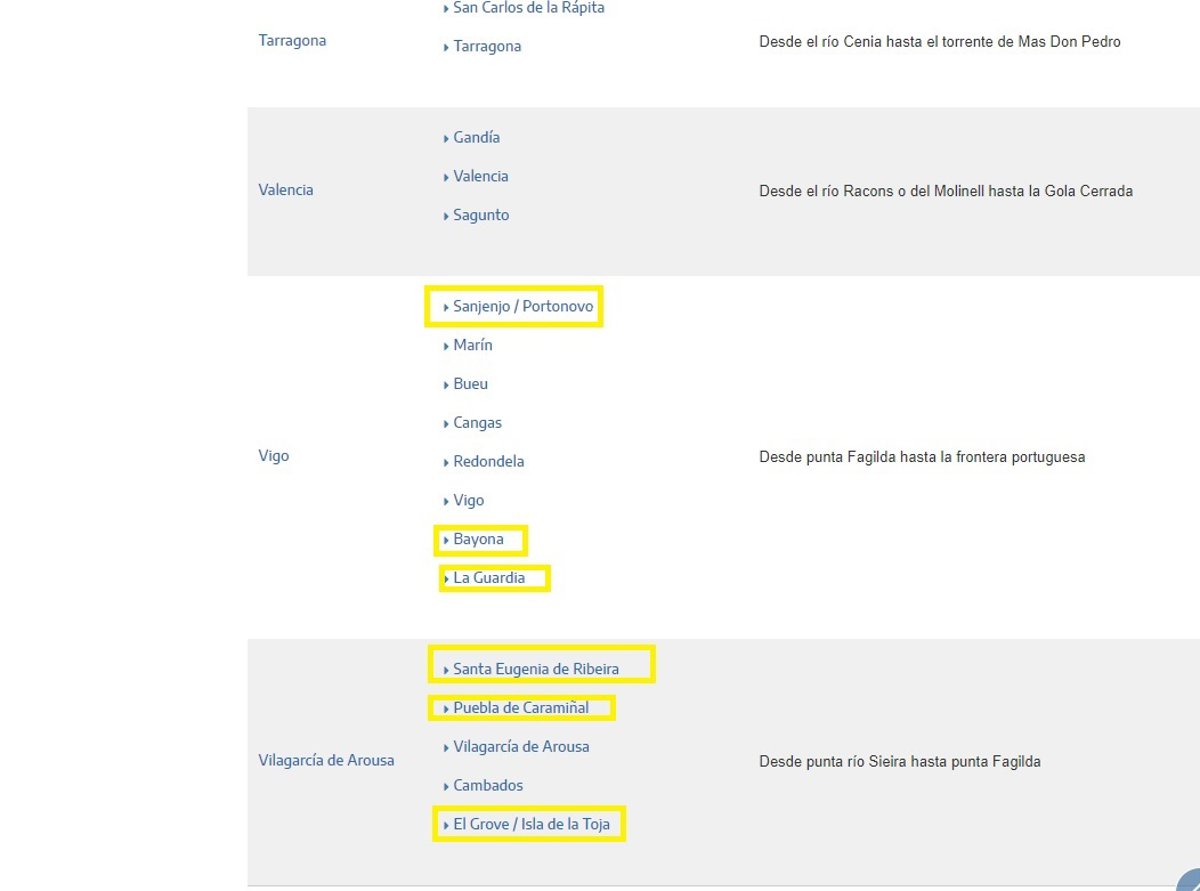This screenshot has width=1200, height=891.
Task: Open the Cangas port link
Action: 477,424
